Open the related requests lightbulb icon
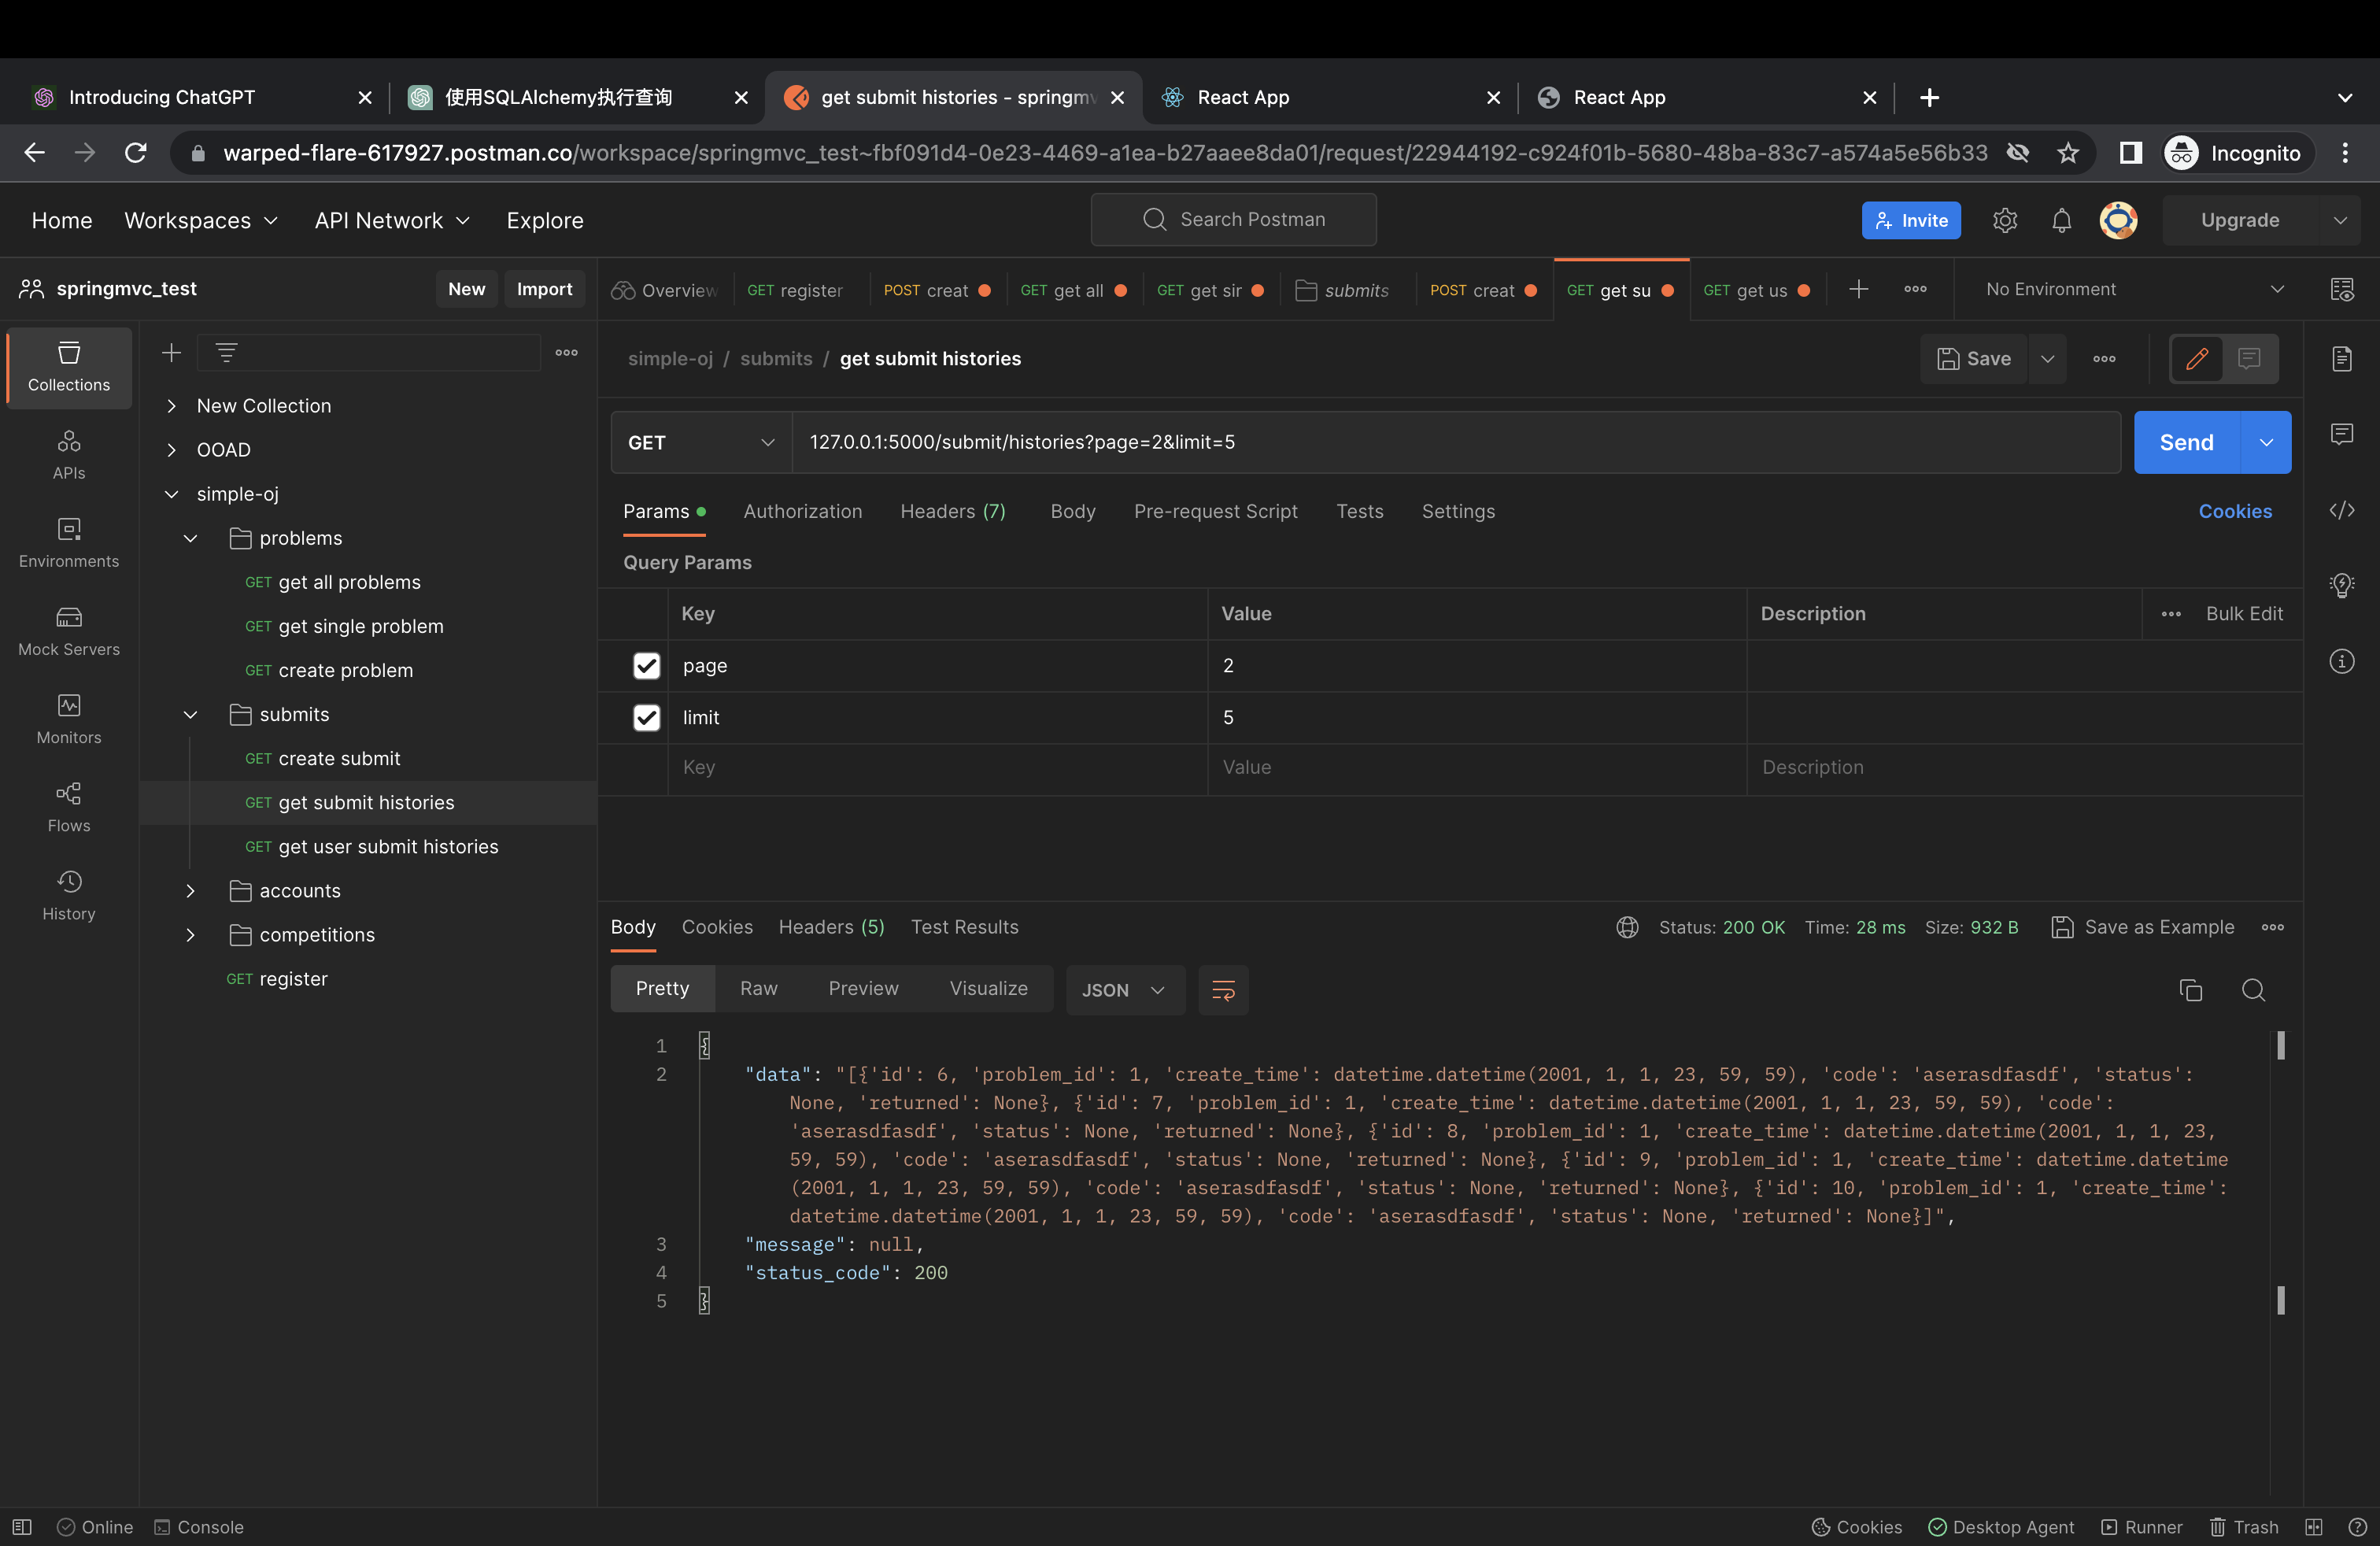Screen dimensions: 2380x1546 (2342, 586)
